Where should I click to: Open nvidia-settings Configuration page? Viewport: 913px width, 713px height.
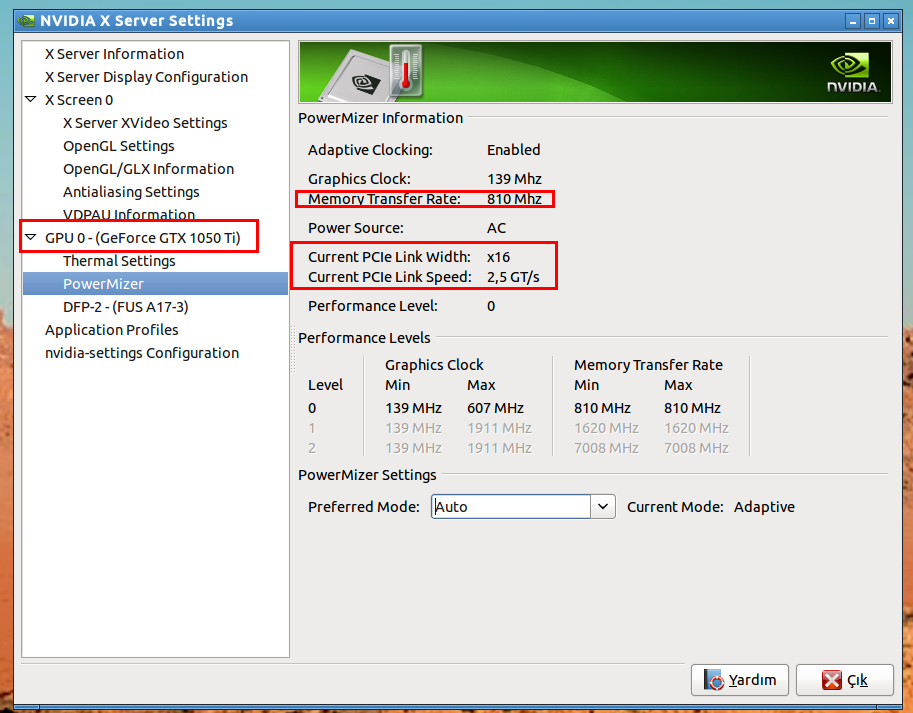click(x=142, y=353)
